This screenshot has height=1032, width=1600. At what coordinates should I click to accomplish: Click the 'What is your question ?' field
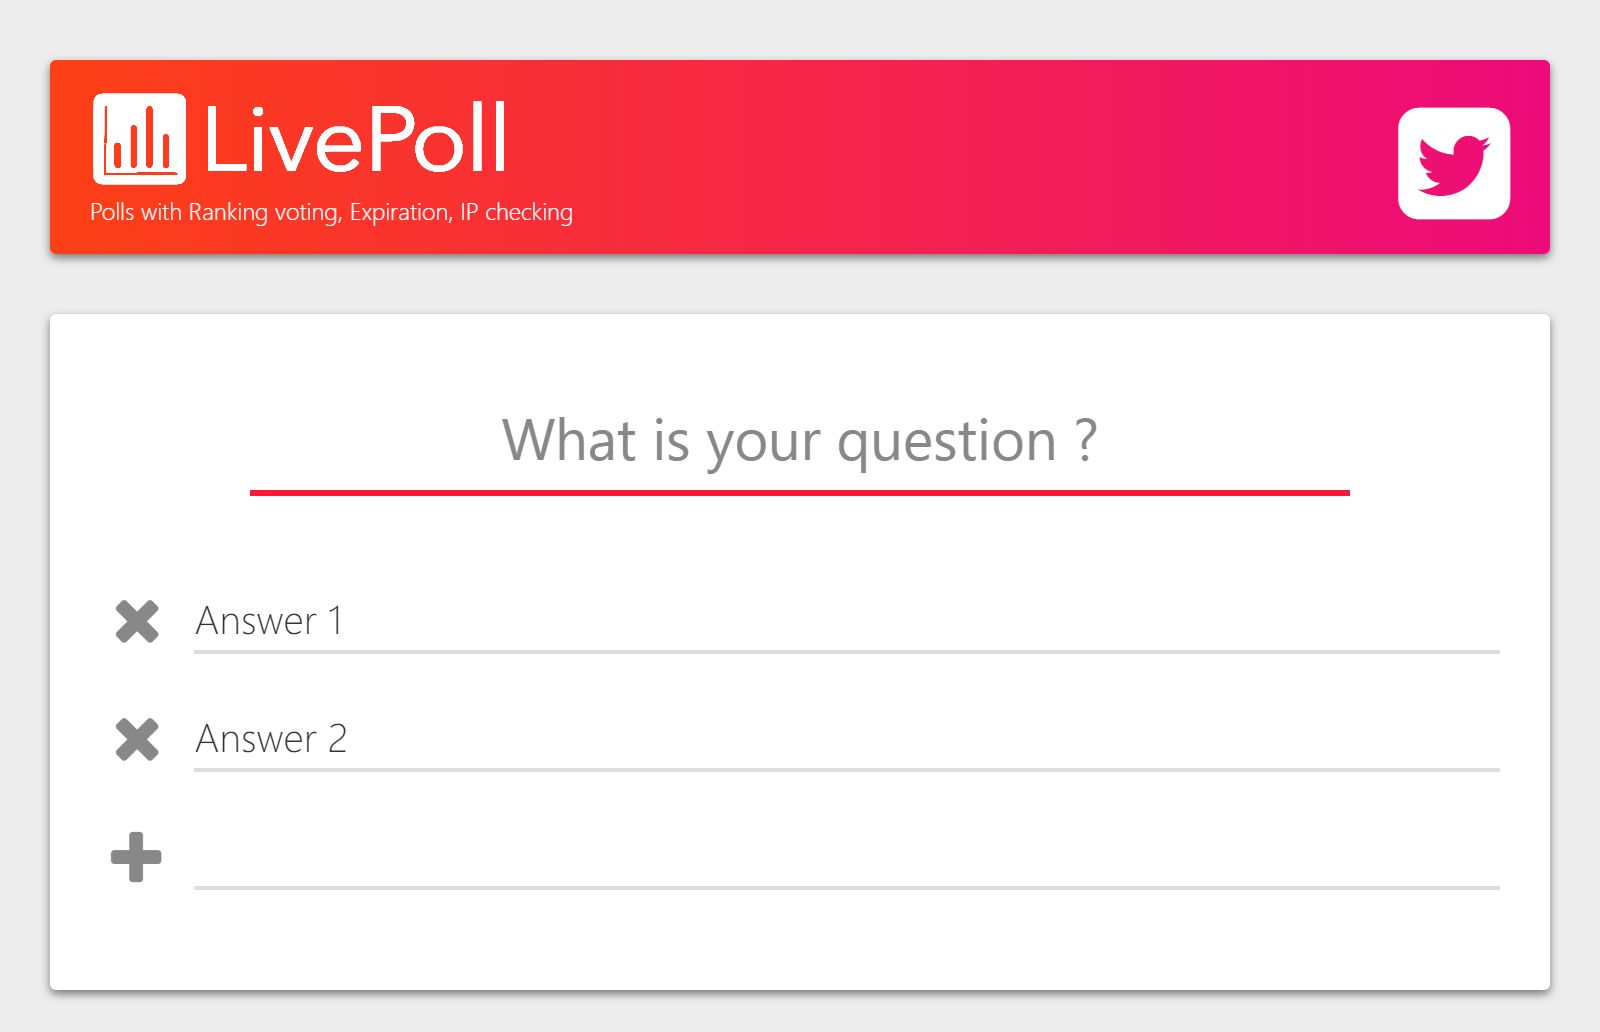[800, 440]
